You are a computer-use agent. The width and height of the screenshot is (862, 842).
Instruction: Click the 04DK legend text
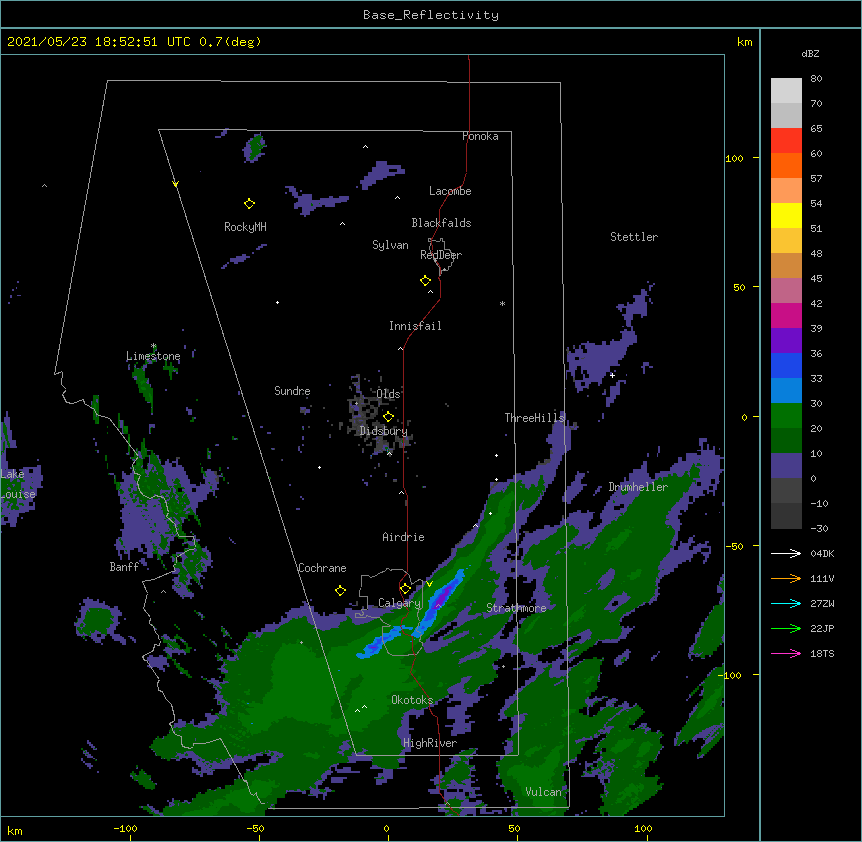822,553
